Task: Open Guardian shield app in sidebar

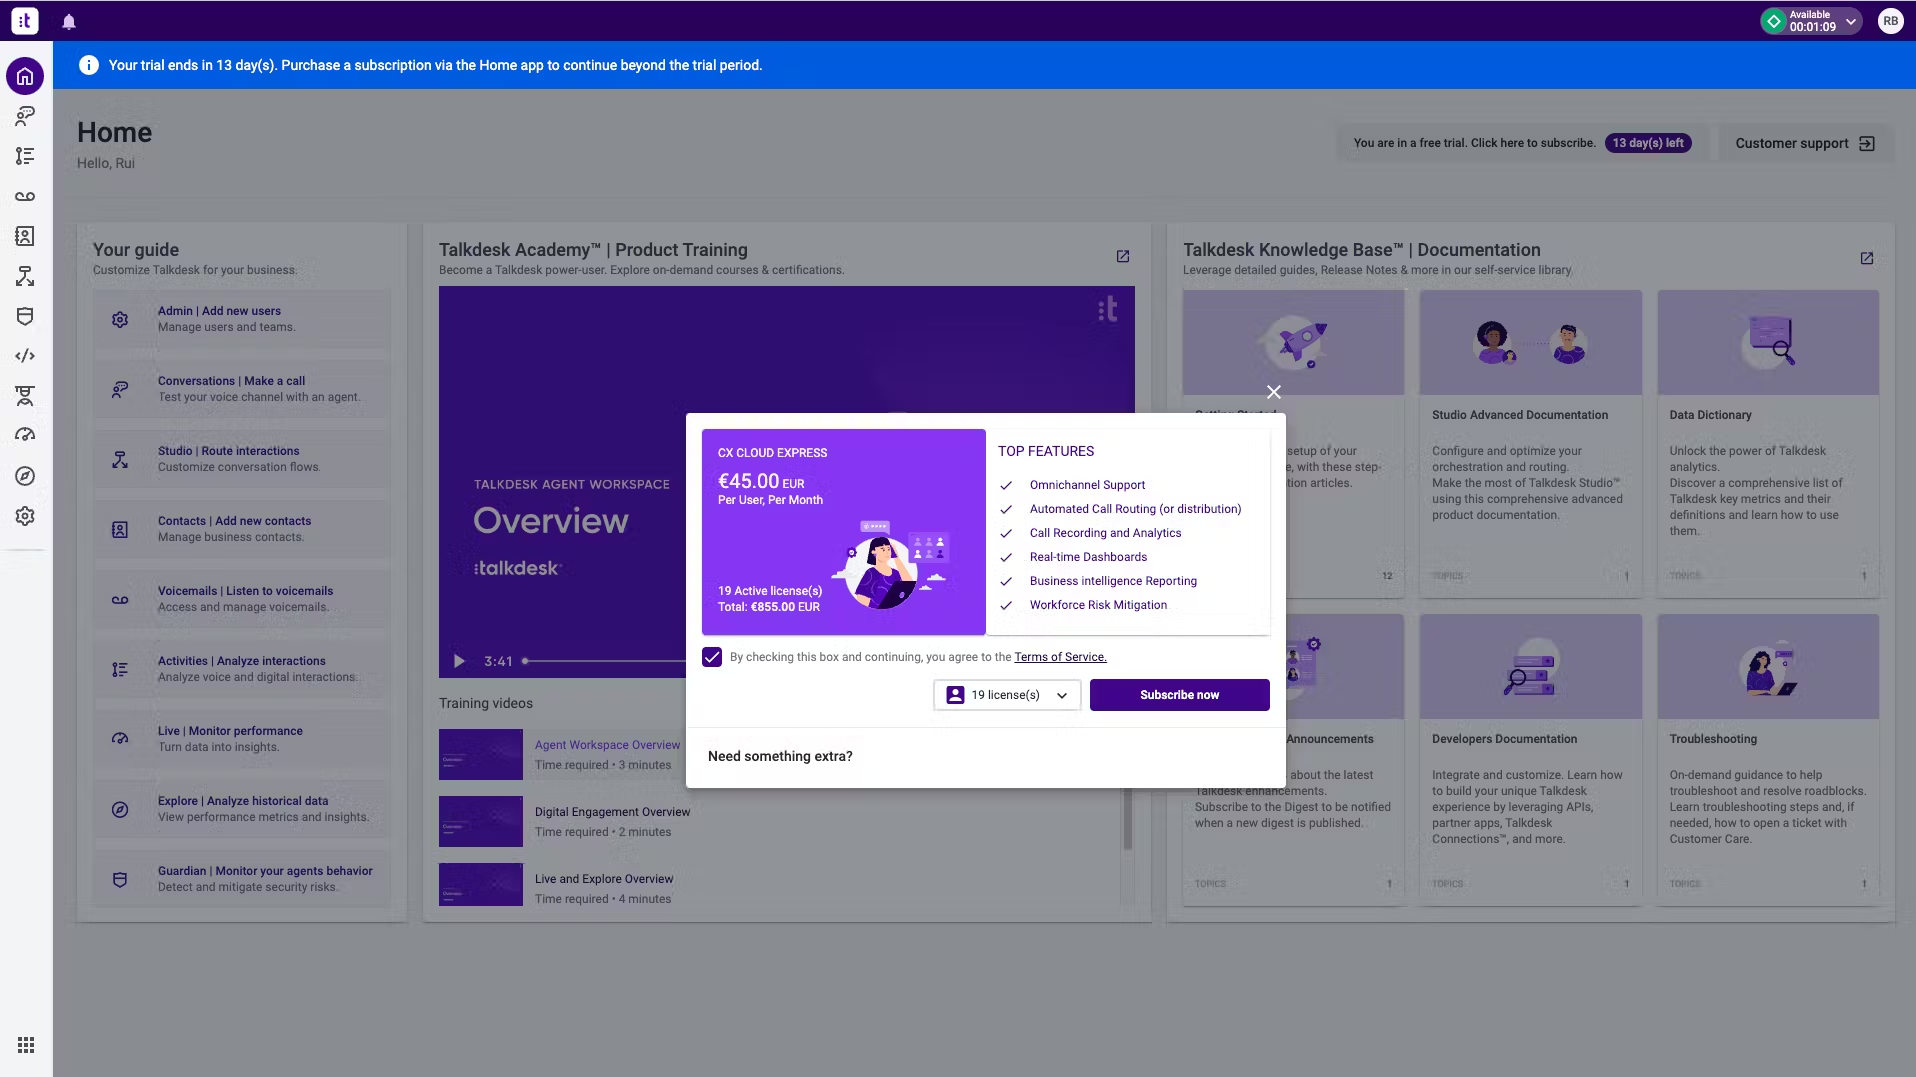Action: (25, 316)
